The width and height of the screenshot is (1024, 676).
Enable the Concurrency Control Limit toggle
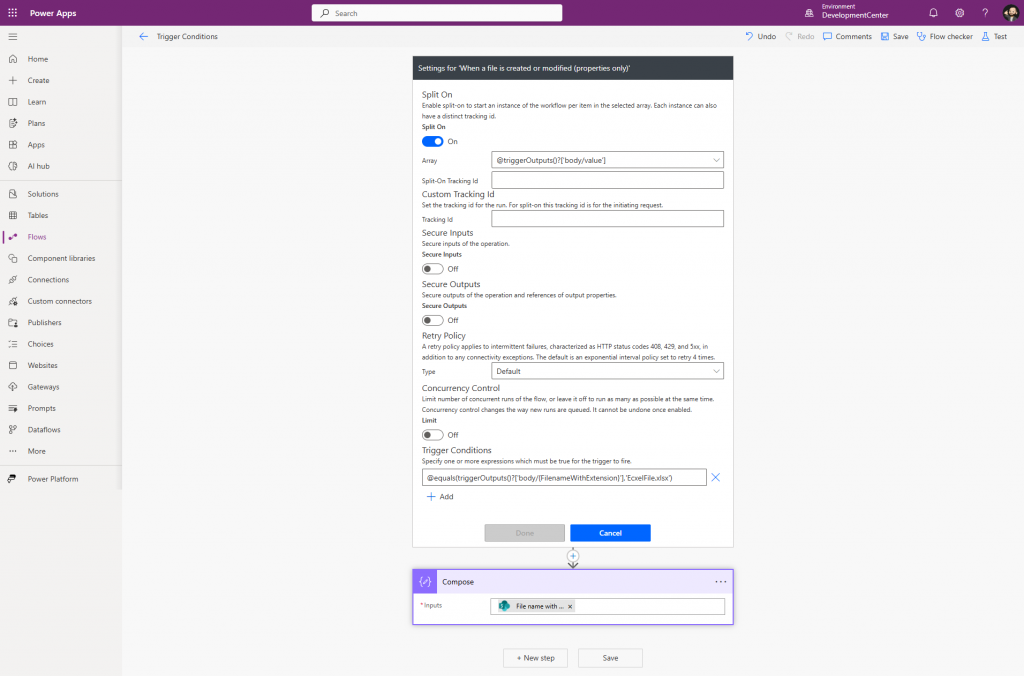click(432, 434)
